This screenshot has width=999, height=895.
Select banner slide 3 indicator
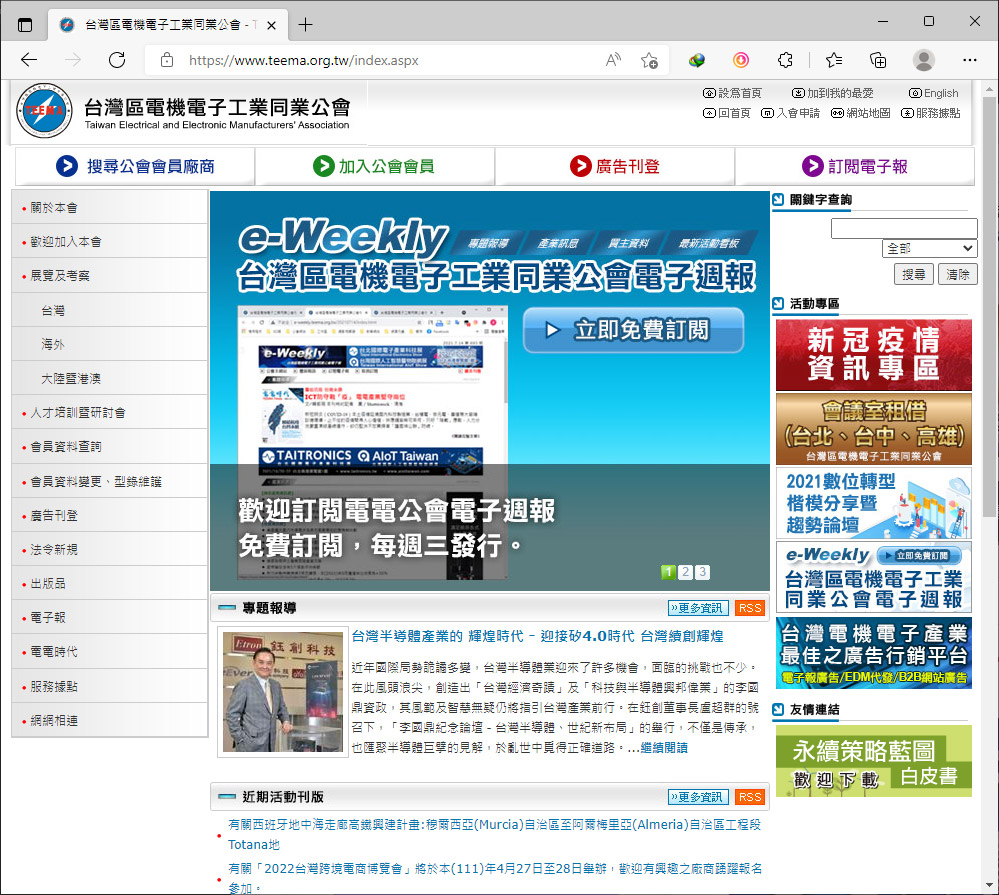(702, 572)
